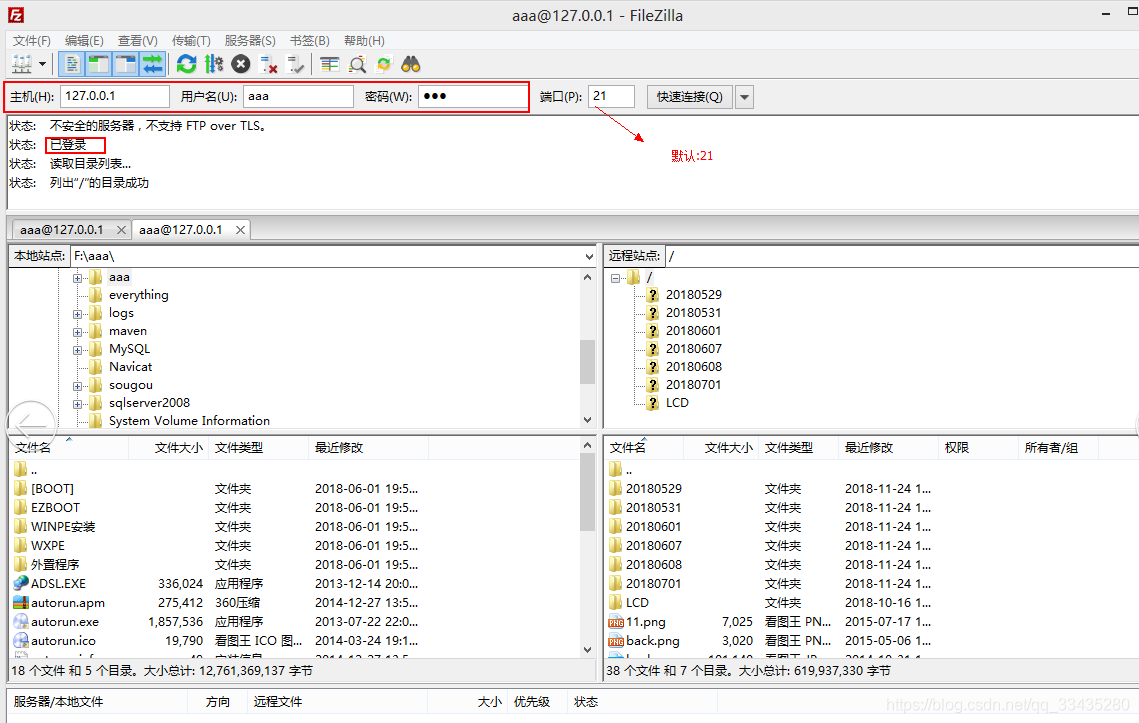1139x723 pixels.
Task: Collapse the remote root / node
Action: [x=615, y=278]
